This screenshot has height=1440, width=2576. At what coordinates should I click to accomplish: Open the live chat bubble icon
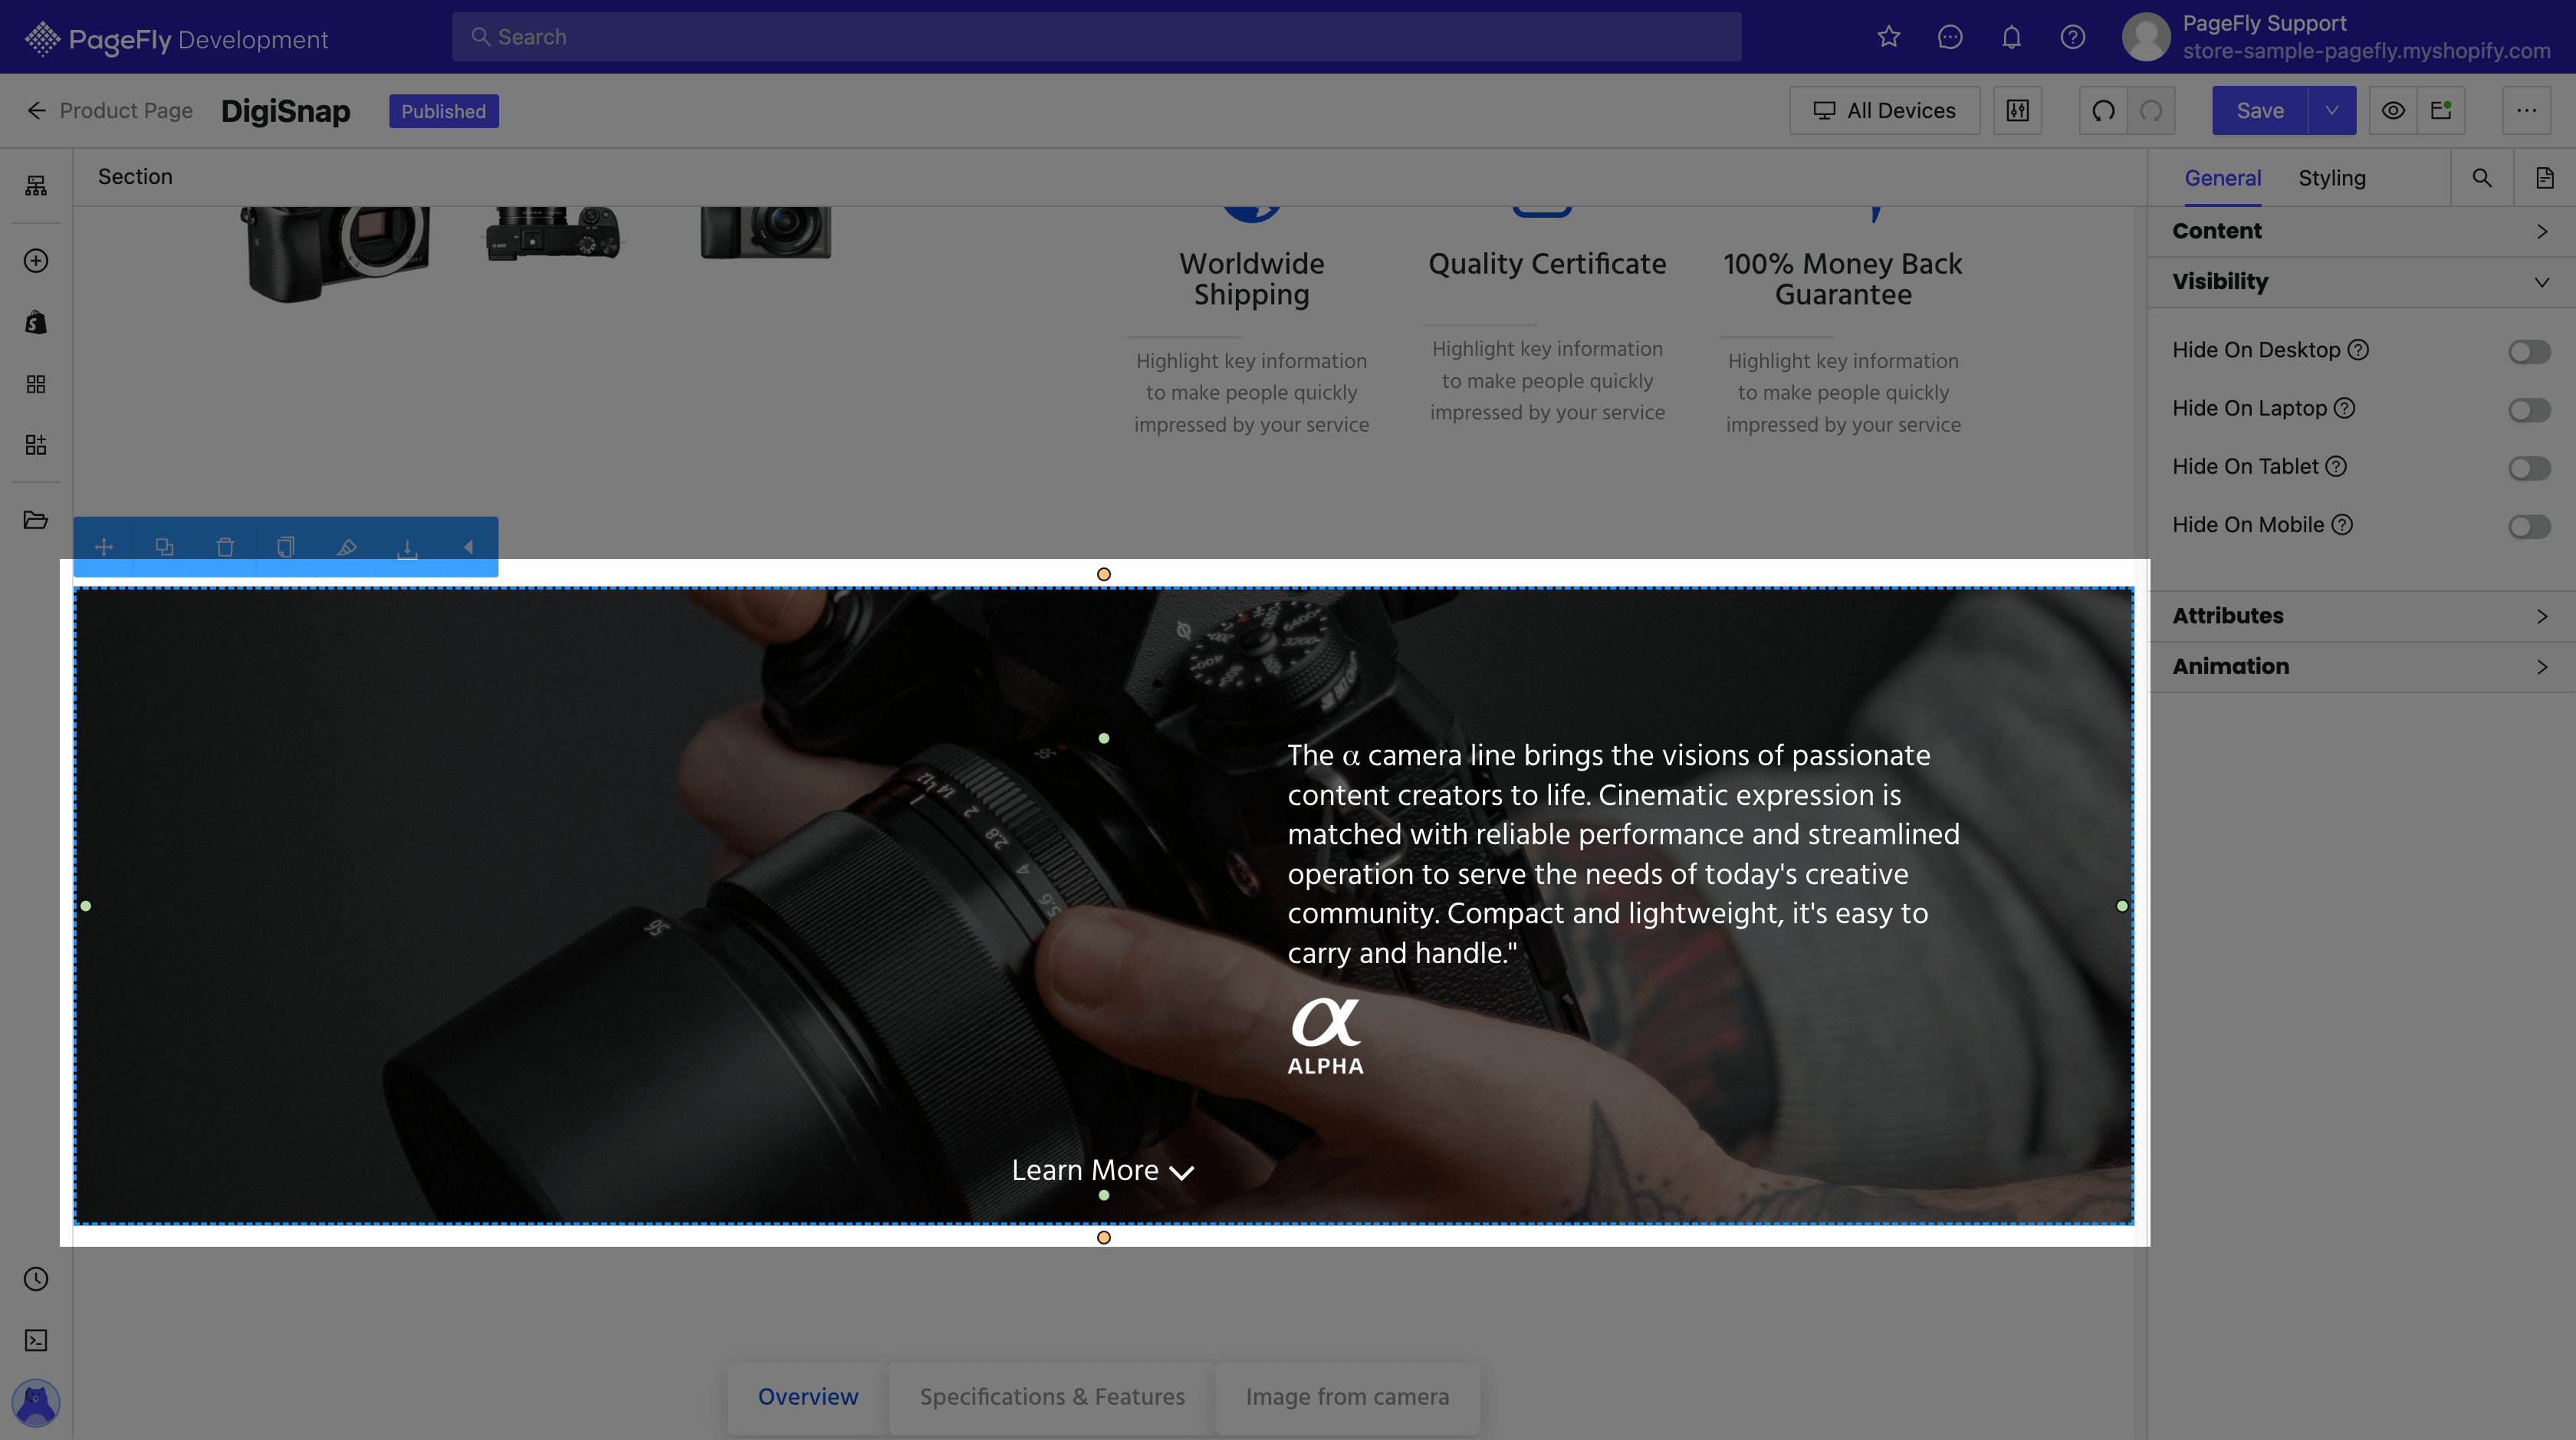point(1950,37)
